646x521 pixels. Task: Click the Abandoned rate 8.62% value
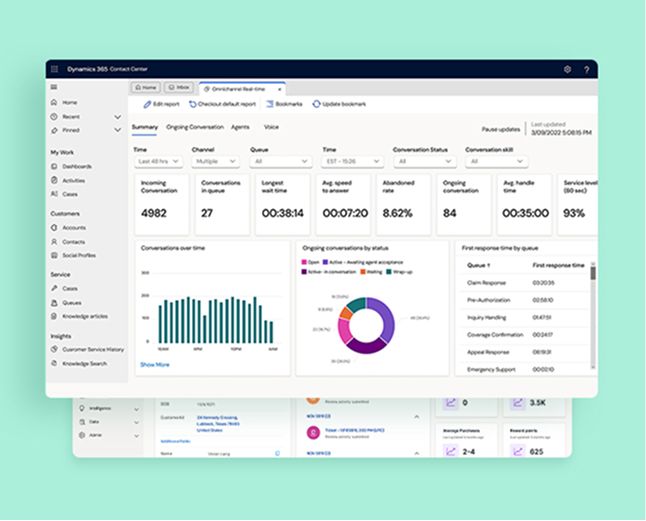click(398, 213)
